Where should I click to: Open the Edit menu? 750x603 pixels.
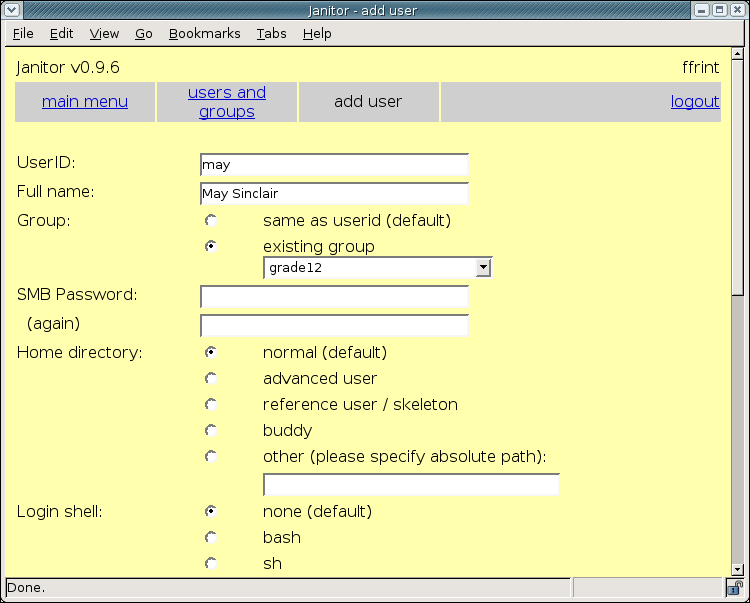pyautogui.click(x=61, y=33)
